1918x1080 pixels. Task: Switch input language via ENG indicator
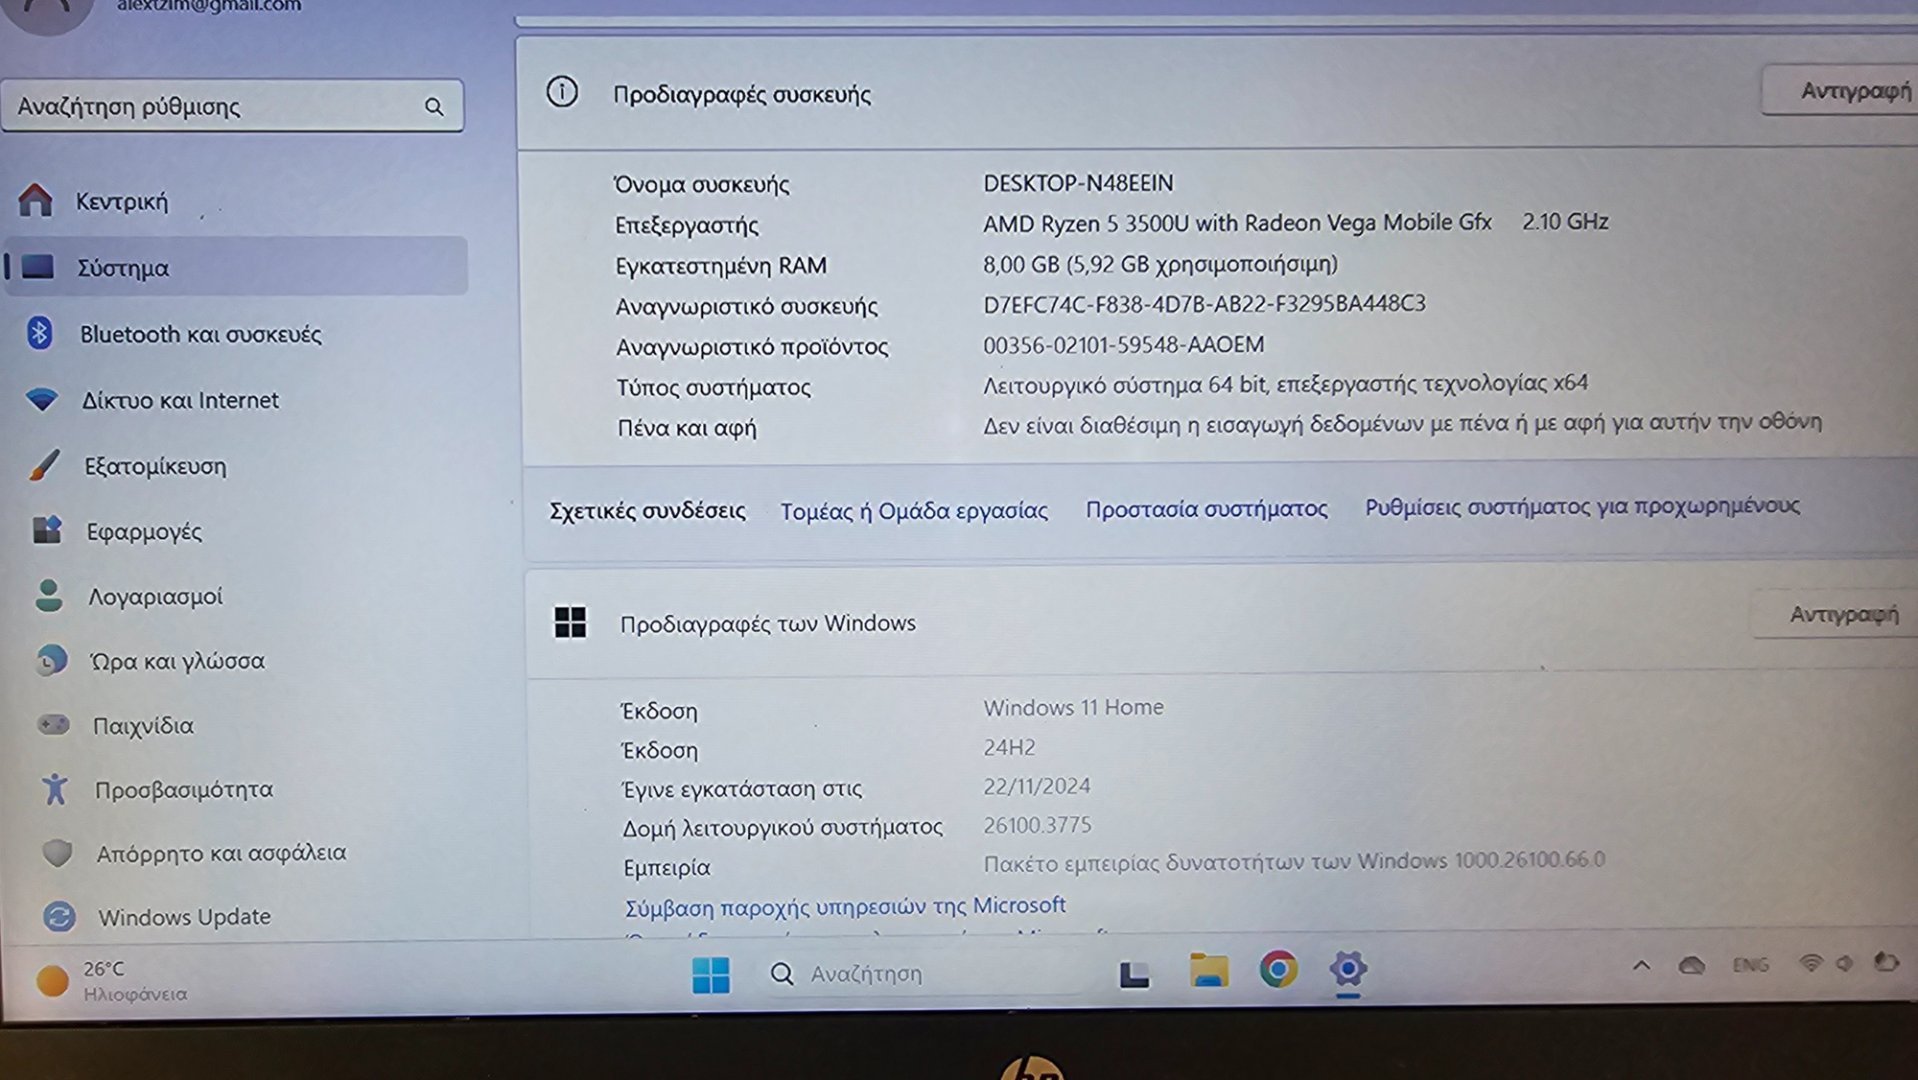[1750, 965]
